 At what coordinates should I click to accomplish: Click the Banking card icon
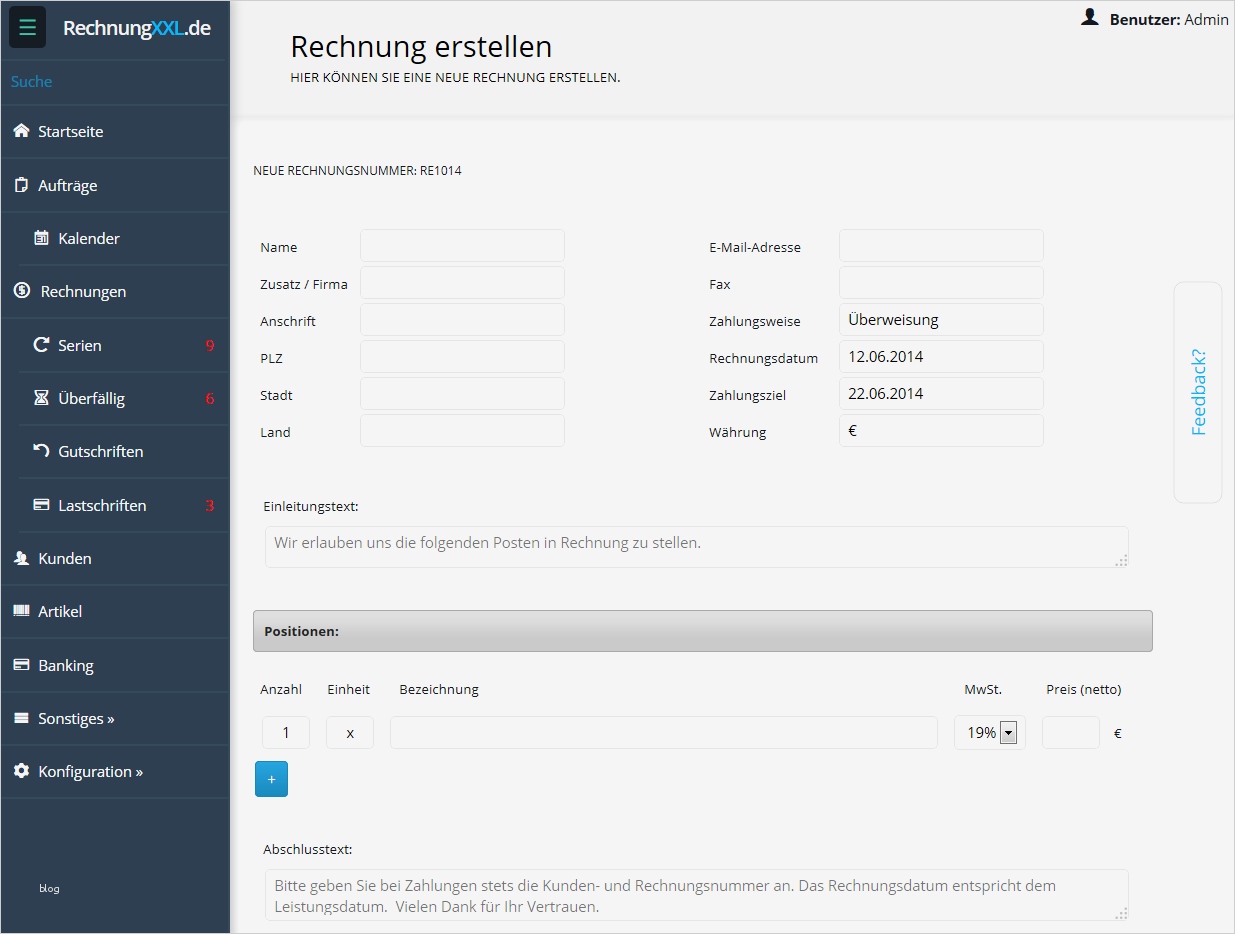(21, 665)
